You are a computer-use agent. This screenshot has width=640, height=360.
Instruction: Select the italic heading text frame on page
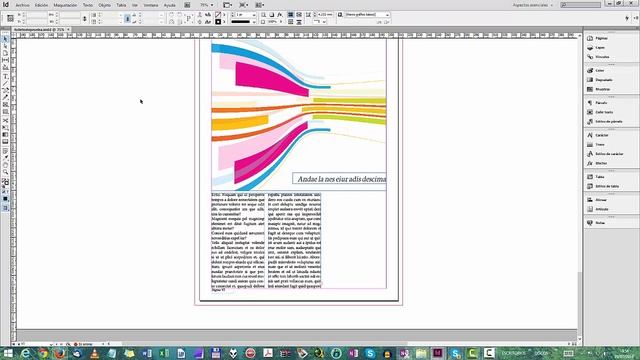coord(339,179)
